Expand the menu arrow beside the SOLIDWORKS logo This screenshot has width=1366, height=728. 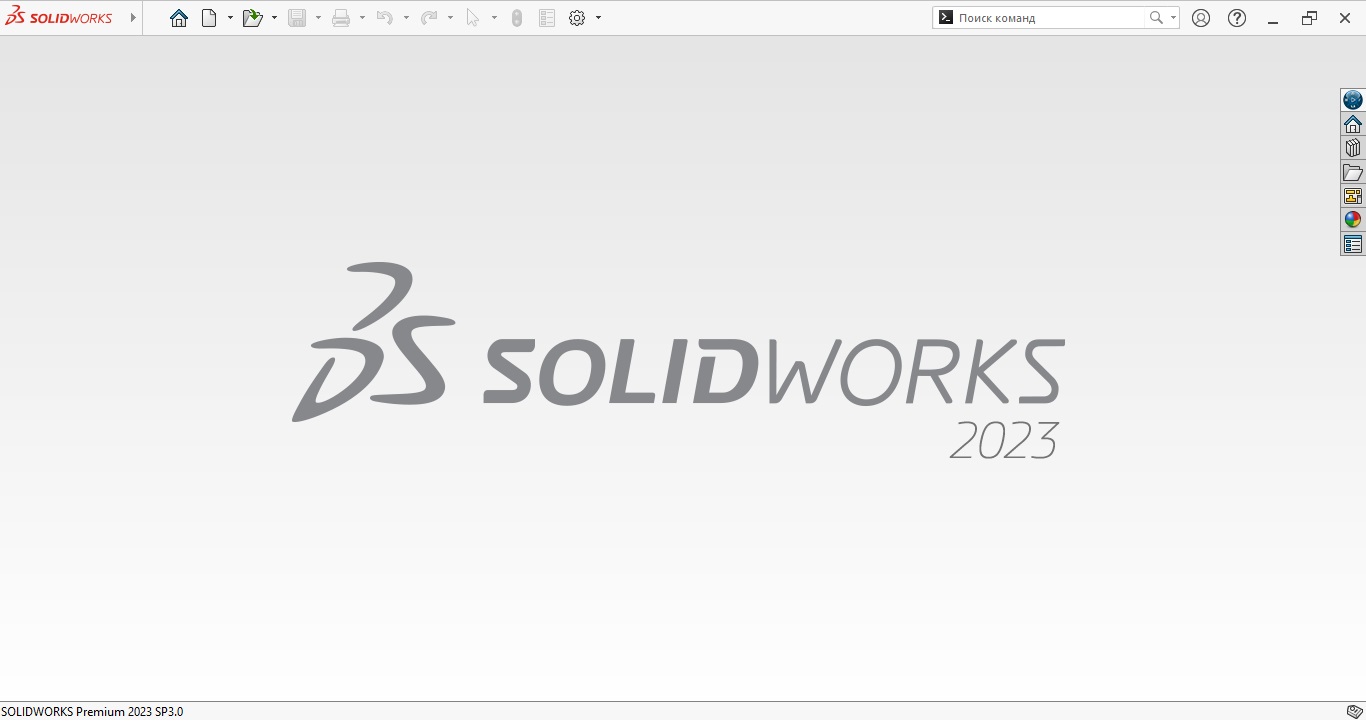(133, 18)
